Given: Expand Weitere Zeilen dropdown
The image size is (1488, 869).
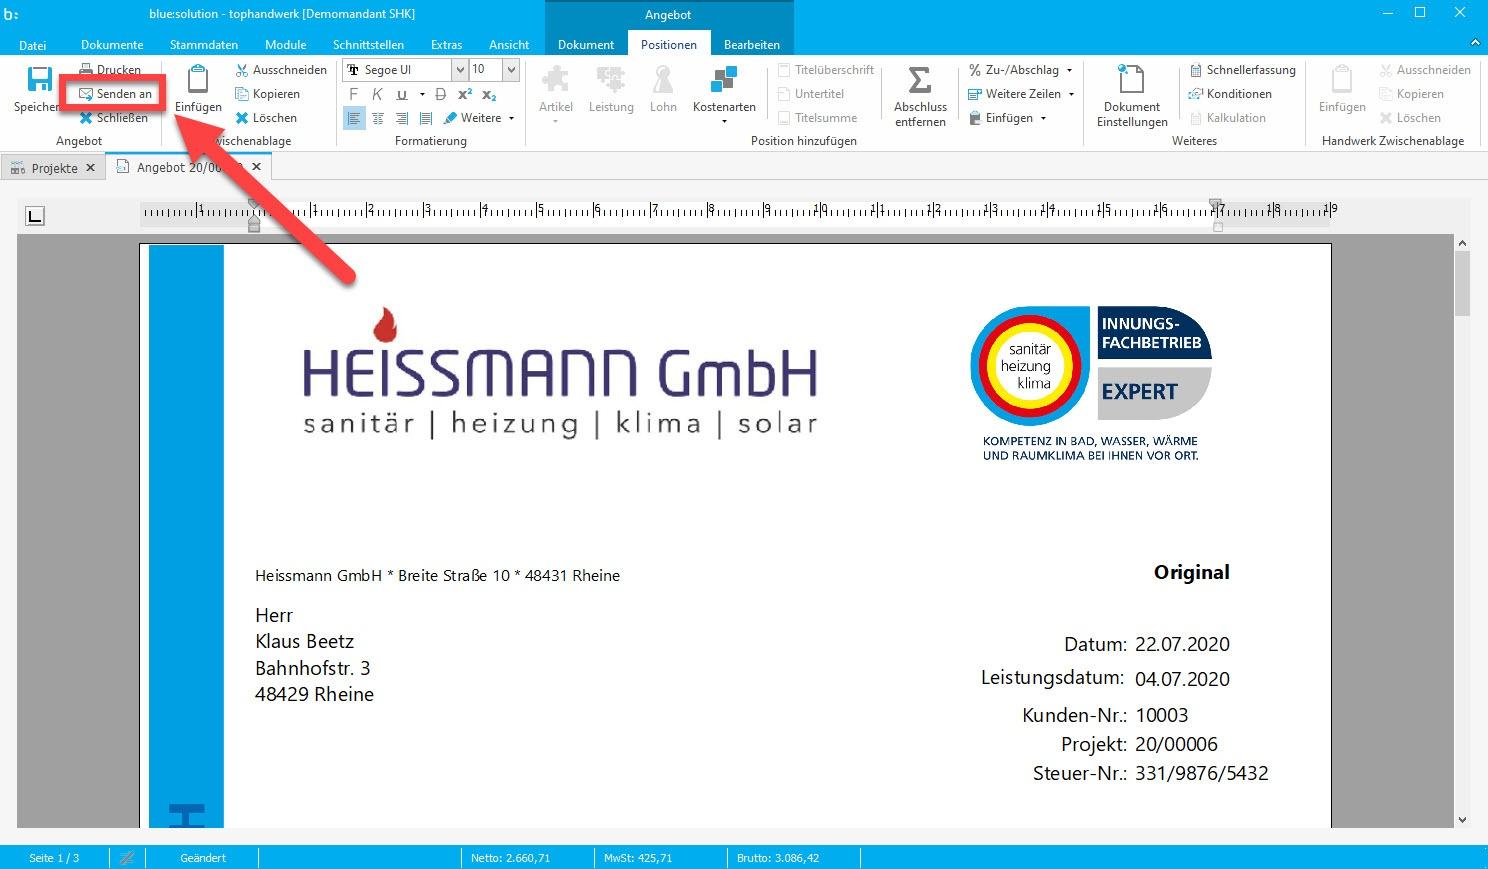Looking at the screenshot, I should coord(1071,94).
